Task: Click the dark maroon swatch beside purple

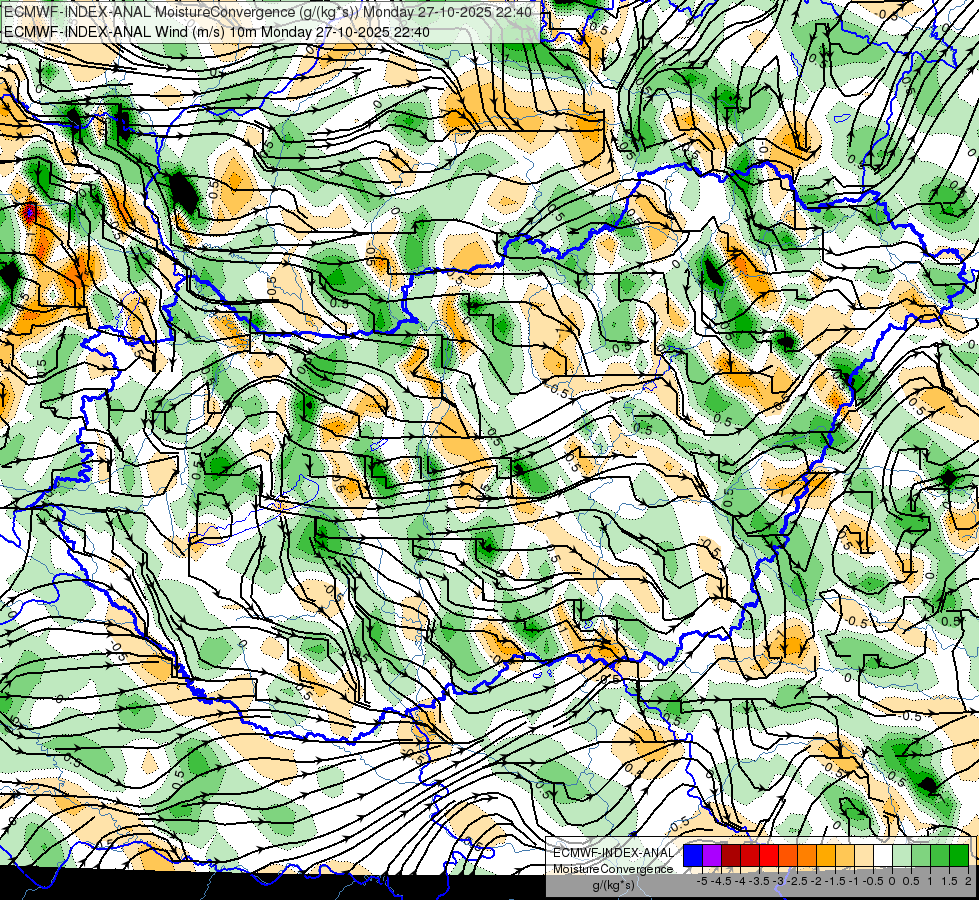Action: point(731,856)
